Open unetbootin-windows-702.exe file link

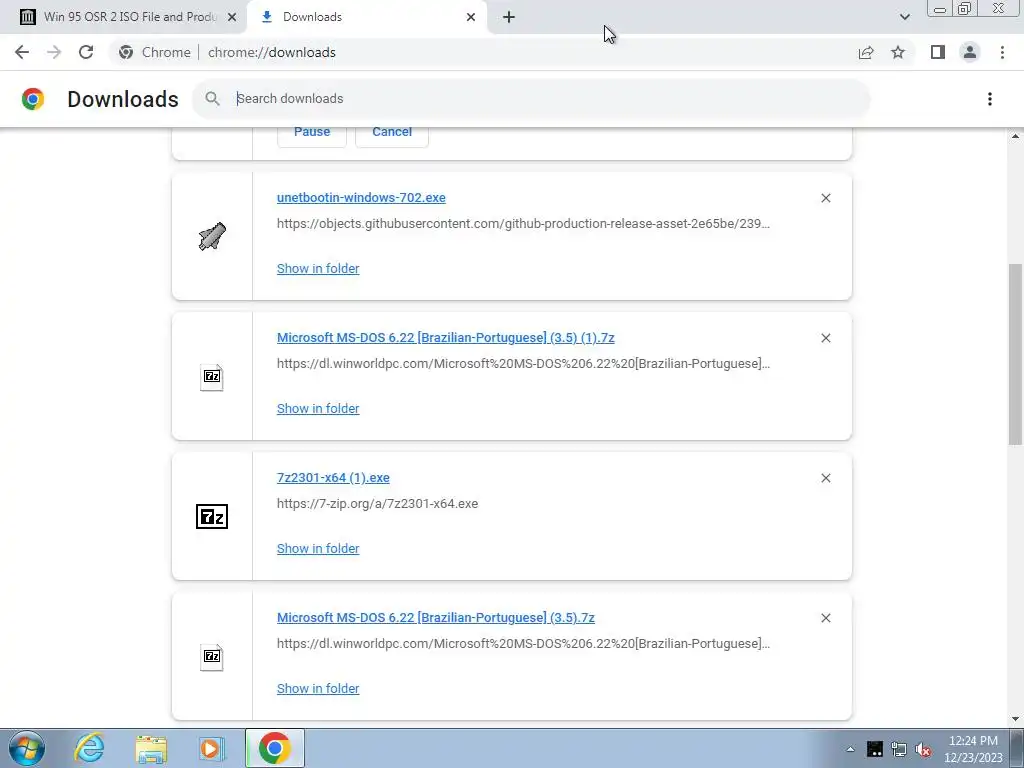pos(361,197)
